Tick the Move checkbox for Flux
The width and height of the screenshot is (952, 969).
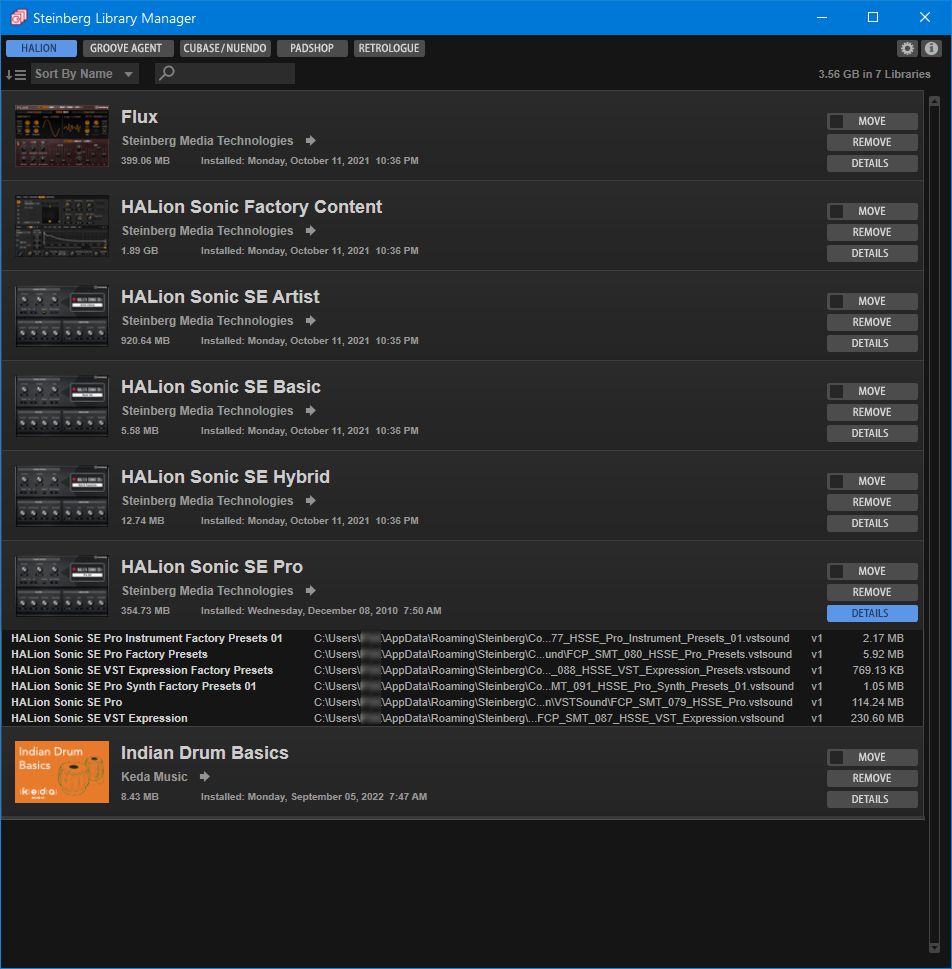click(836, 121)
